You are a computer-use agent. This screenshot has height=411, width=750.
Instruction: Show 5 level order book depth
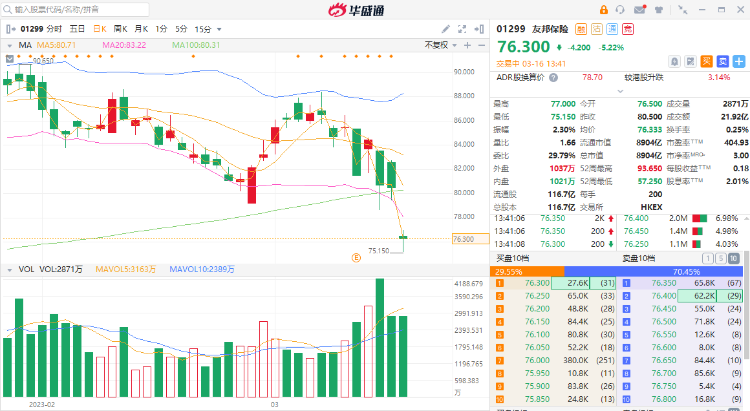(x=720, y=258)
